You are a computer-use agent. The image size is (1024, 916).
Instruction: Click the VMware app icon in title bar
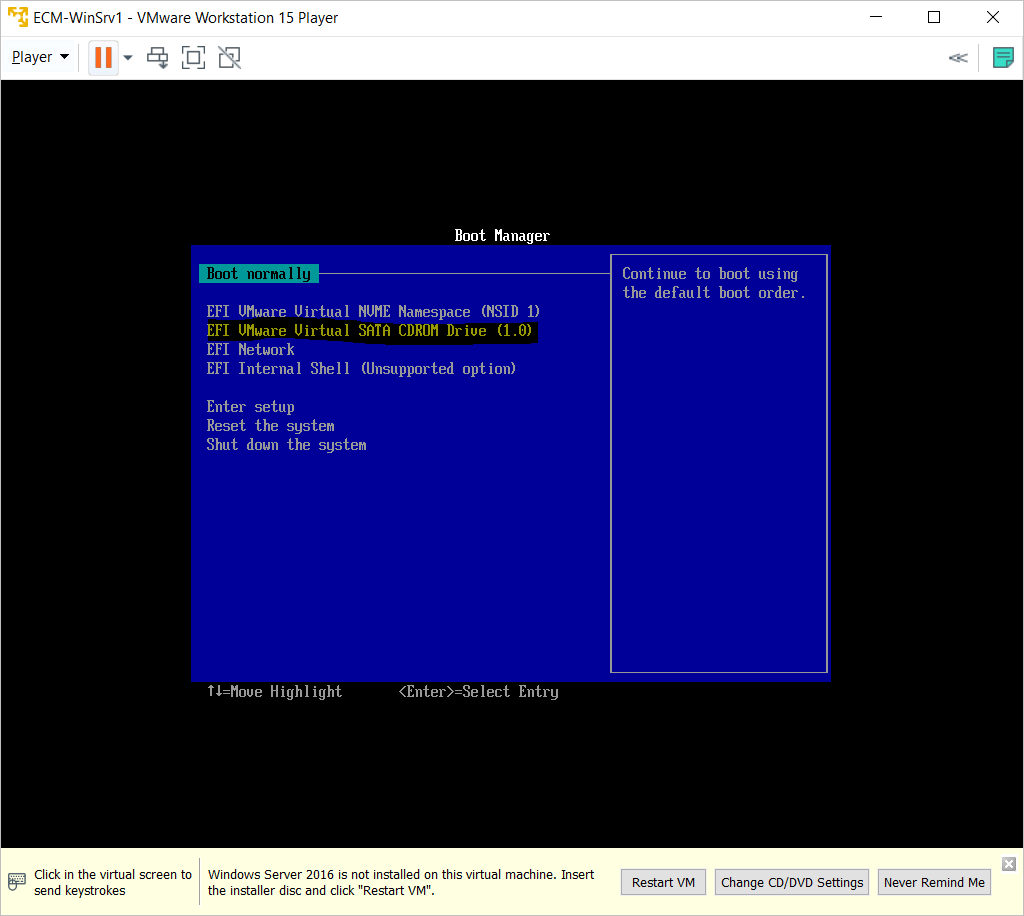pos(18,17)
